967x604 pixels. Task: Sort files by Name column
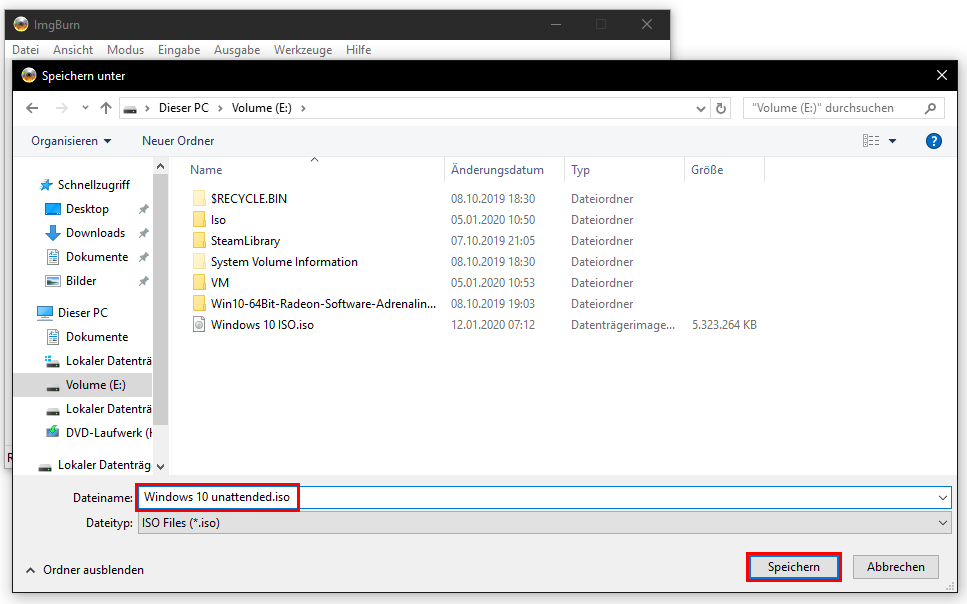click(206, 170)
